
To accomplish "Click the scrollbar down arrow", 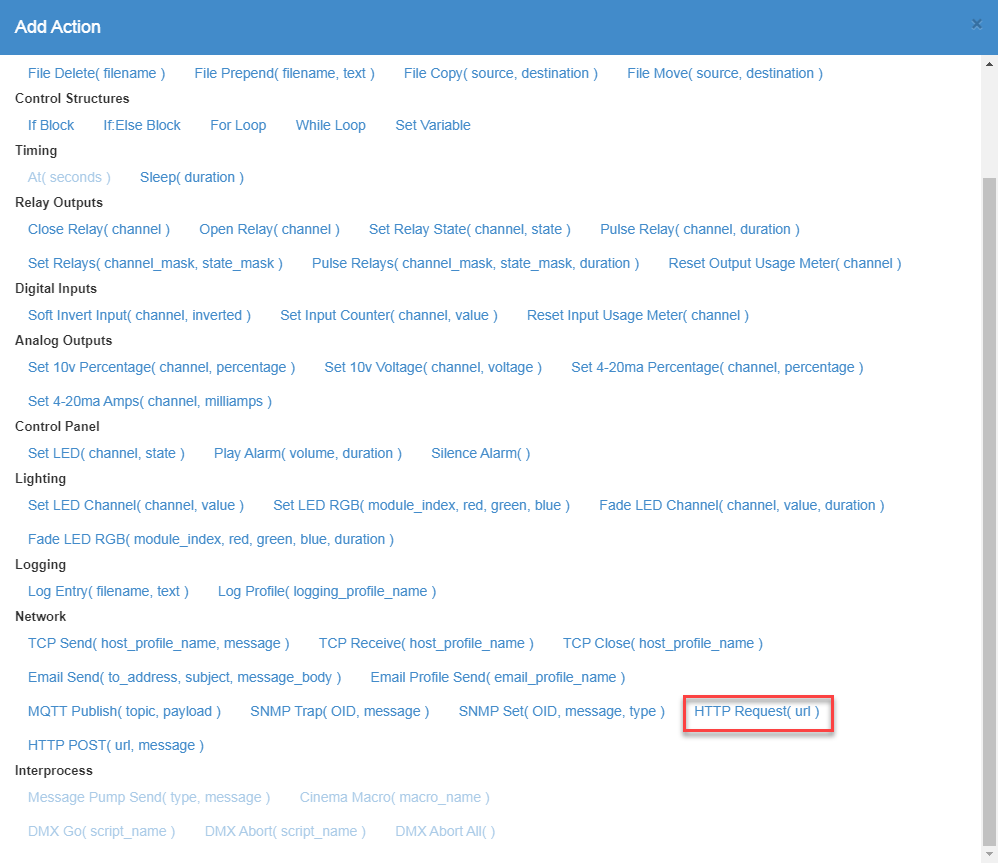I will 989,854.
